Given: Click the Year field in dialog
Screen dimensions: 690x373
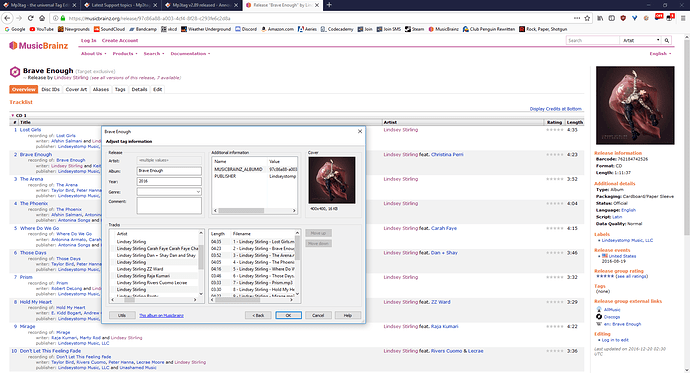Looking at the screenshot, I should tap(169, 181).
